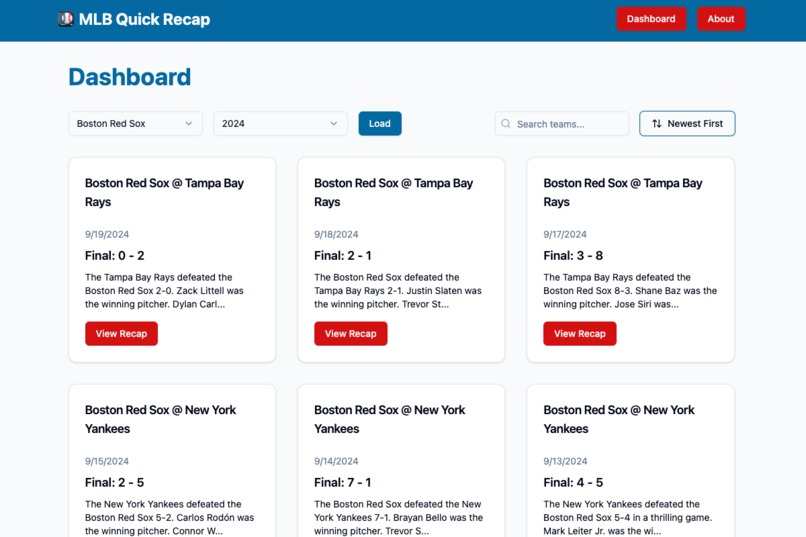Click the 9/13/2024 date text
The width and height of the screenshot is (806, 537).
(x=565, y=461)
